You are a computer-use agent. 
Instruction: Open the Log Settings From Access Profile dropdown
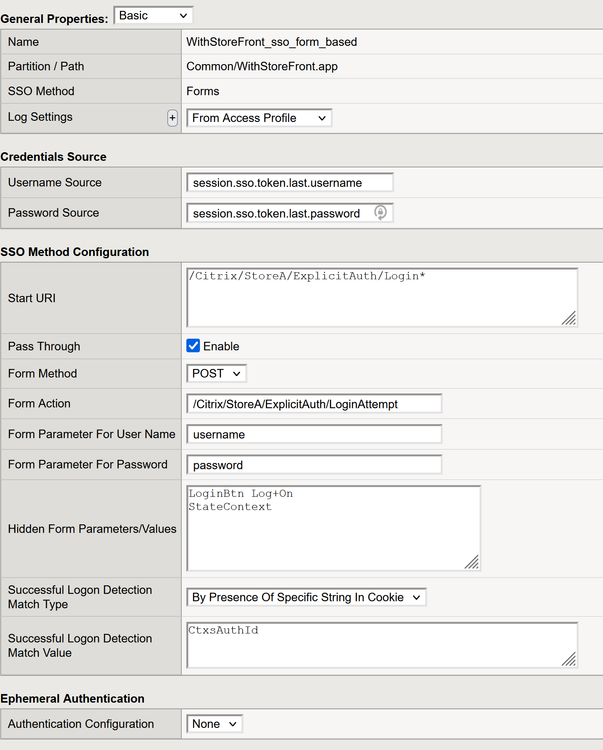point(259,118)
